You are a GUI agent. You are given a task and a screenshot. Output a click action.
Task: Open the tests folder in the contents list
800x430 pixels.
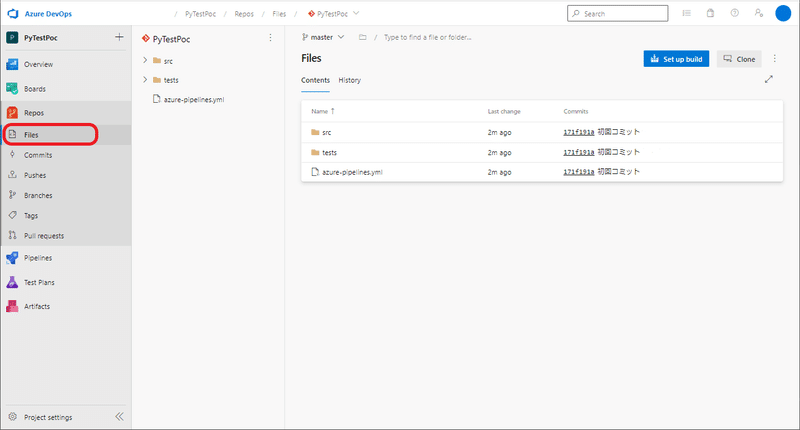click(x=329, y=153)
